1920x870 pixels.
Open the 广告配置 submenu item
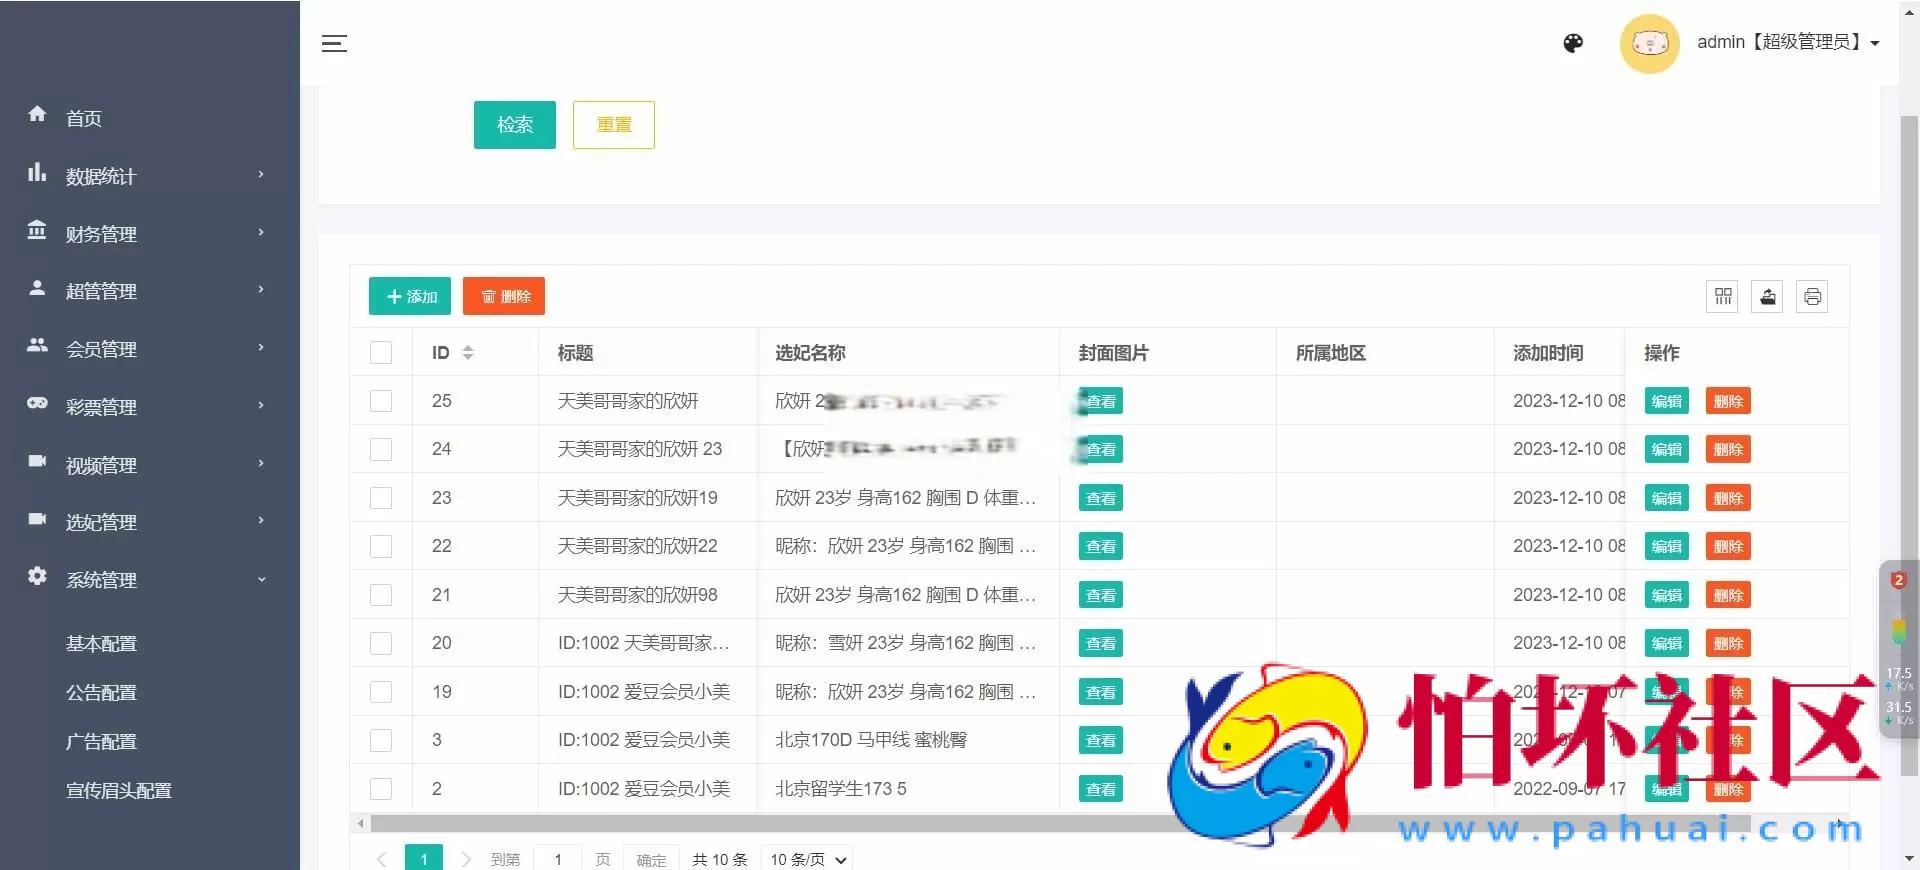[101, 742]
